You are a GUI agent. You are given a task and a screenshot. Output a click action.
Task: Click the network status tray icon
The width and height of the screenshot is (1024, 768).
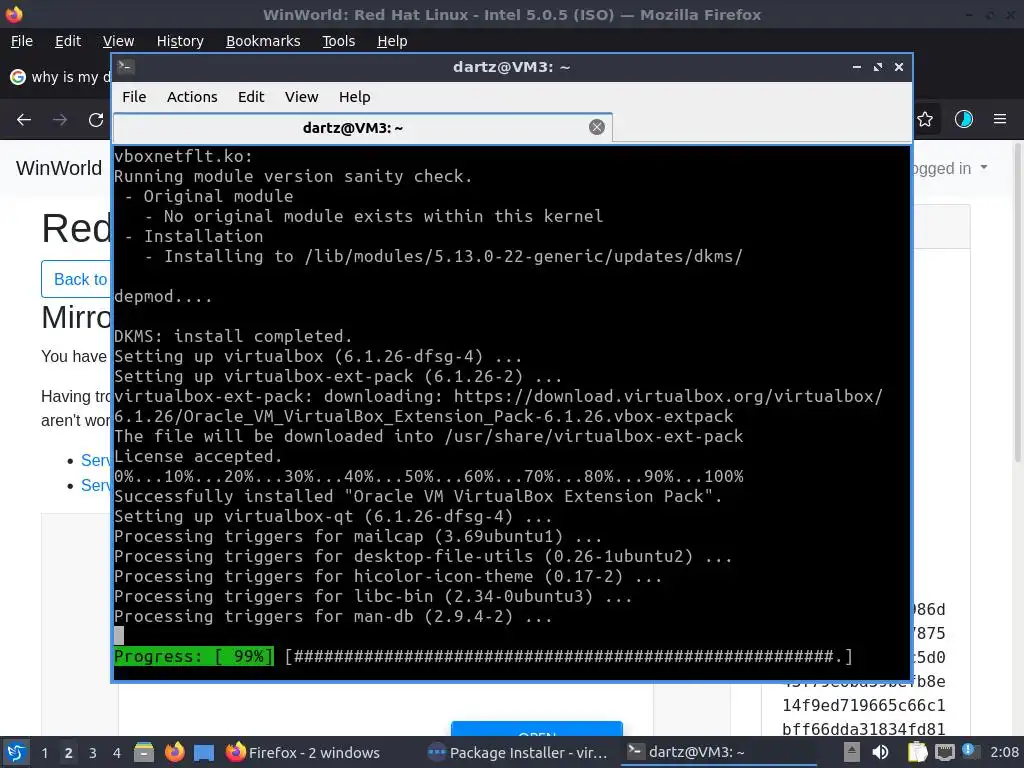[944, 752]
